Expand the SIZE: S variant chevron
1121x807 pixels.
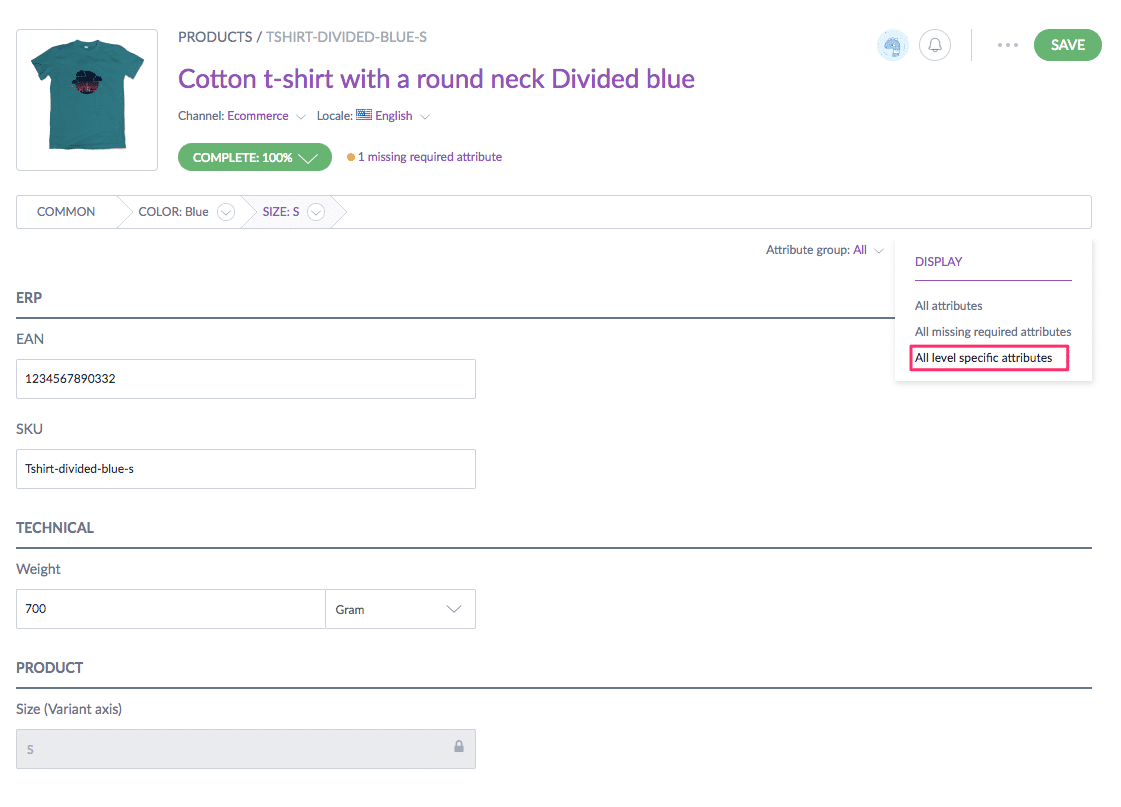(x=316, y=212)
